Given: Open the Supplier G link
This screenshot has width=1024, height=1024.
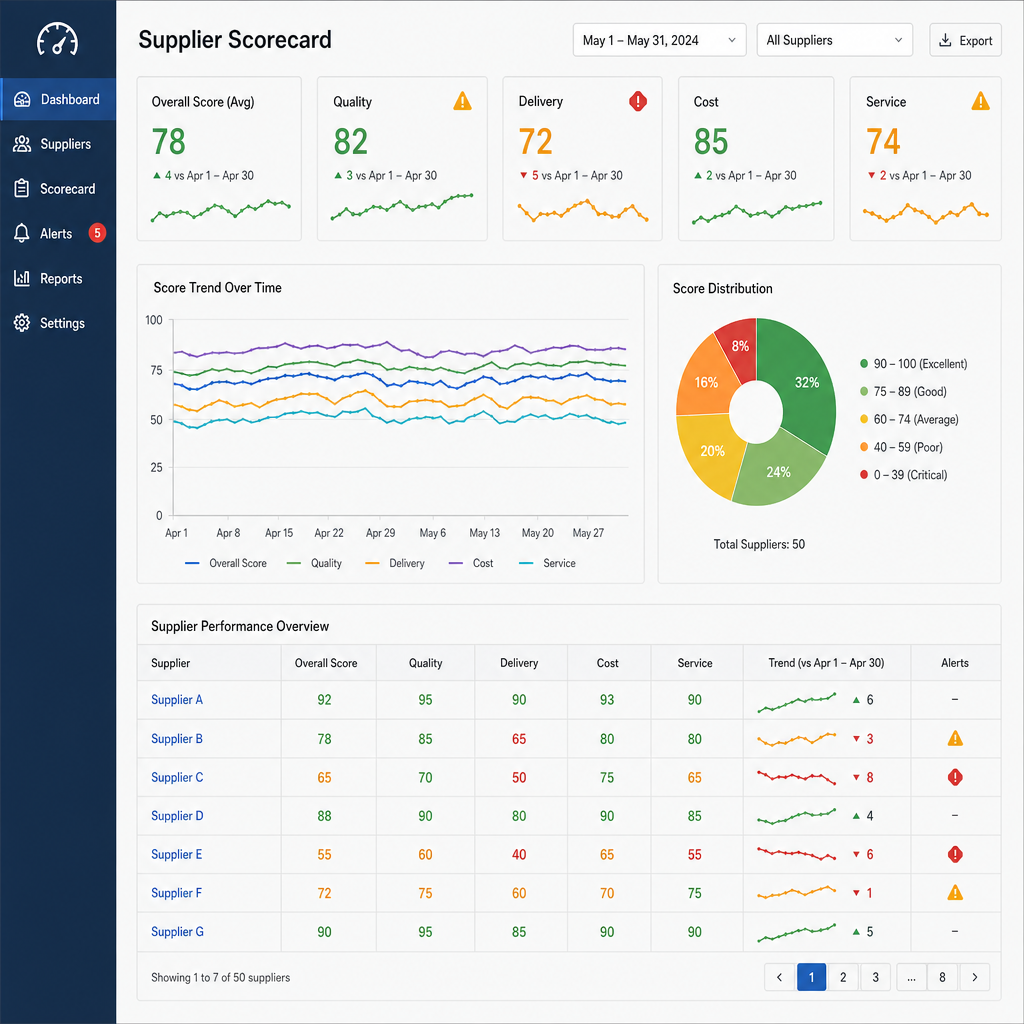Looking at the screenshot, I should [177, 931].
